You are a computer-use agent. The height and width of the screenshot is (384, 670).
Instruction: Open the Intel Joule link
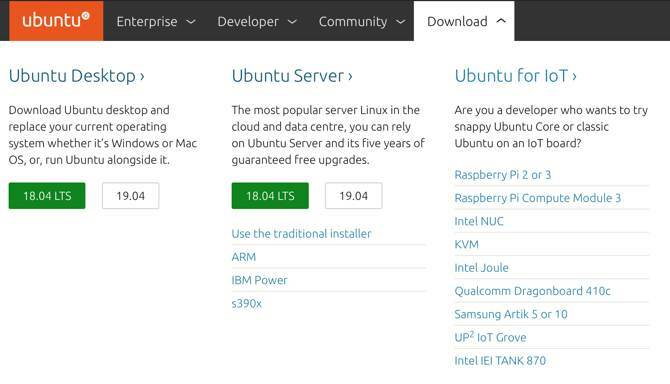tap(482, 268)
